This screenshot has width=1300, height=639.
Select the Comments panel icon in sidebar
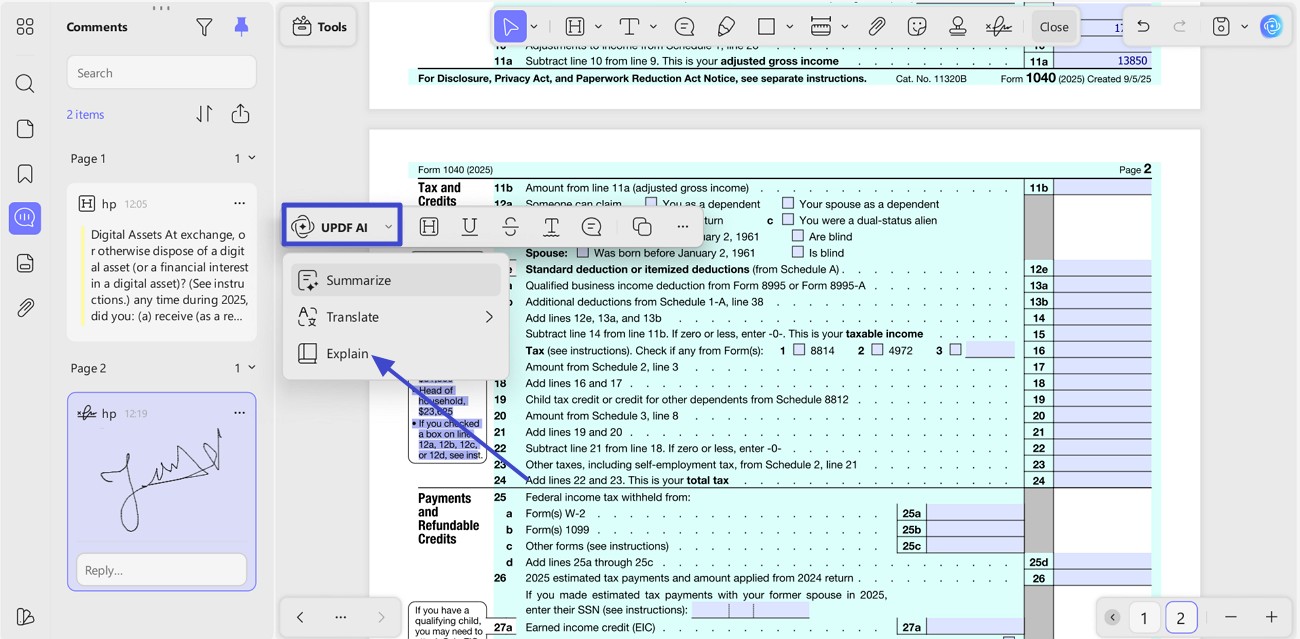[x=25, y=218]
